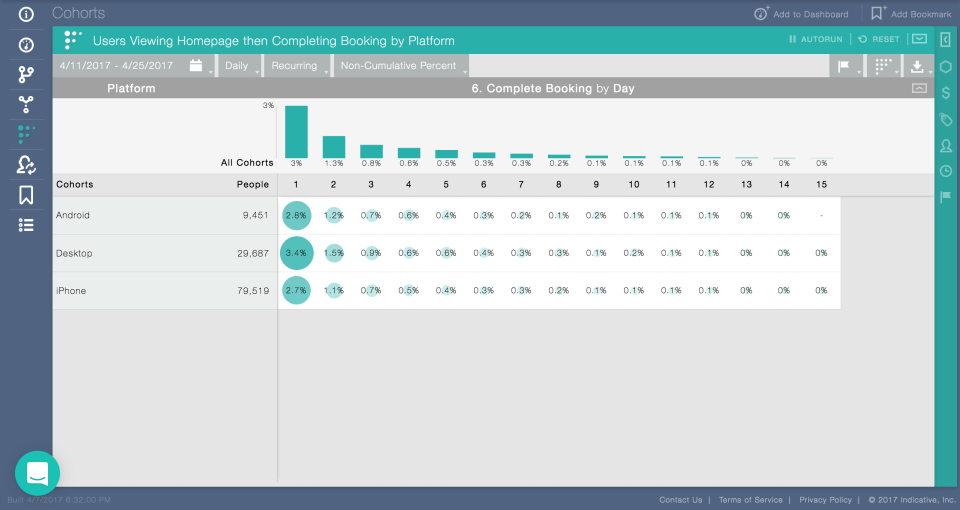Open the list icon in left sidebar
The image size is (960, 510).
[x=26, y=225]
